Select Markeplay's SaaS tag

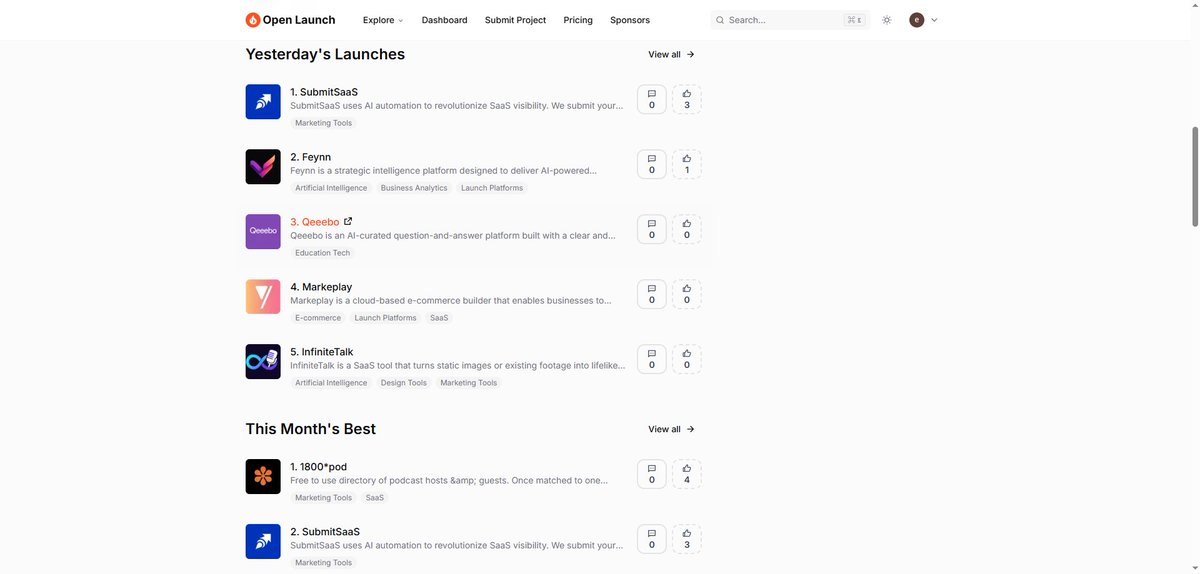pos(439,318)
